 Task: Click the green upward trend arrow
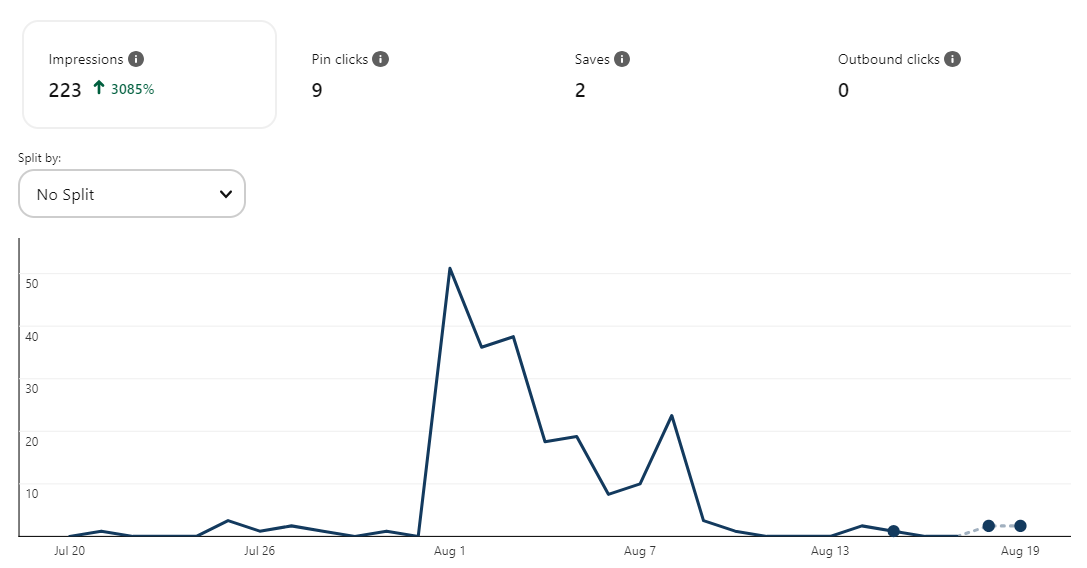pyautogui.click(x=98, y=88)
